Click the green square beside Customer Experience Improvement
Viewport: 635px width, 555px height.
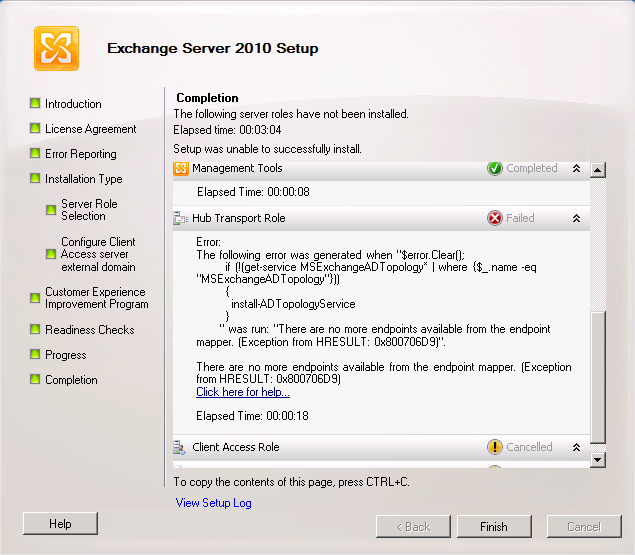35,298
